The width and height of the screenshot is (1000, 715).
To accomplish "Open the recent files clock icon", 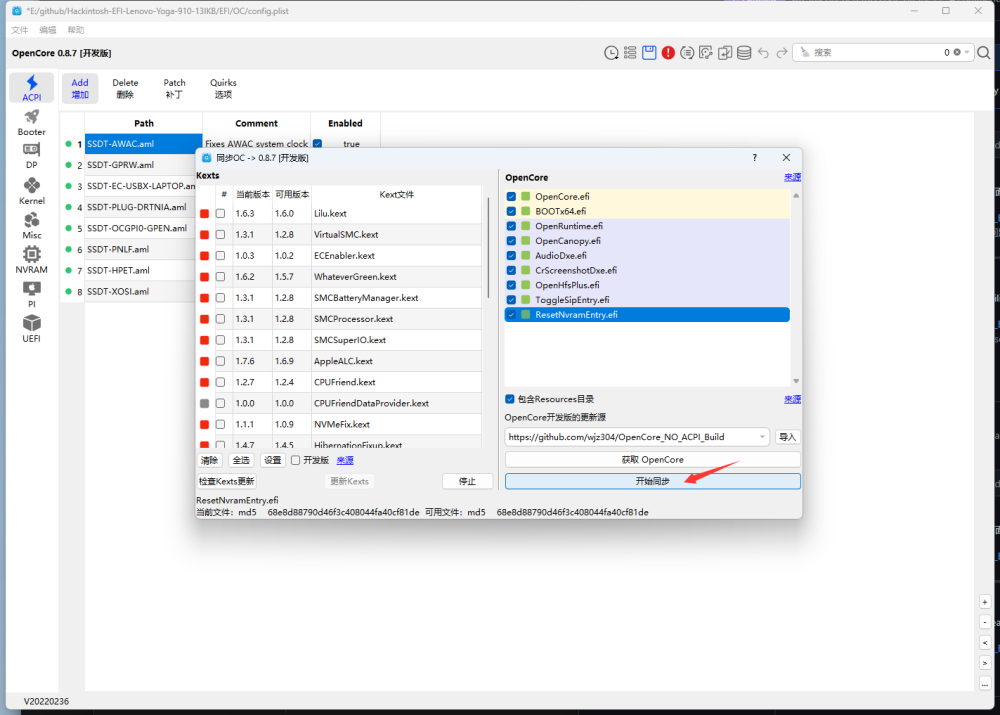I will tap(611, 53).
